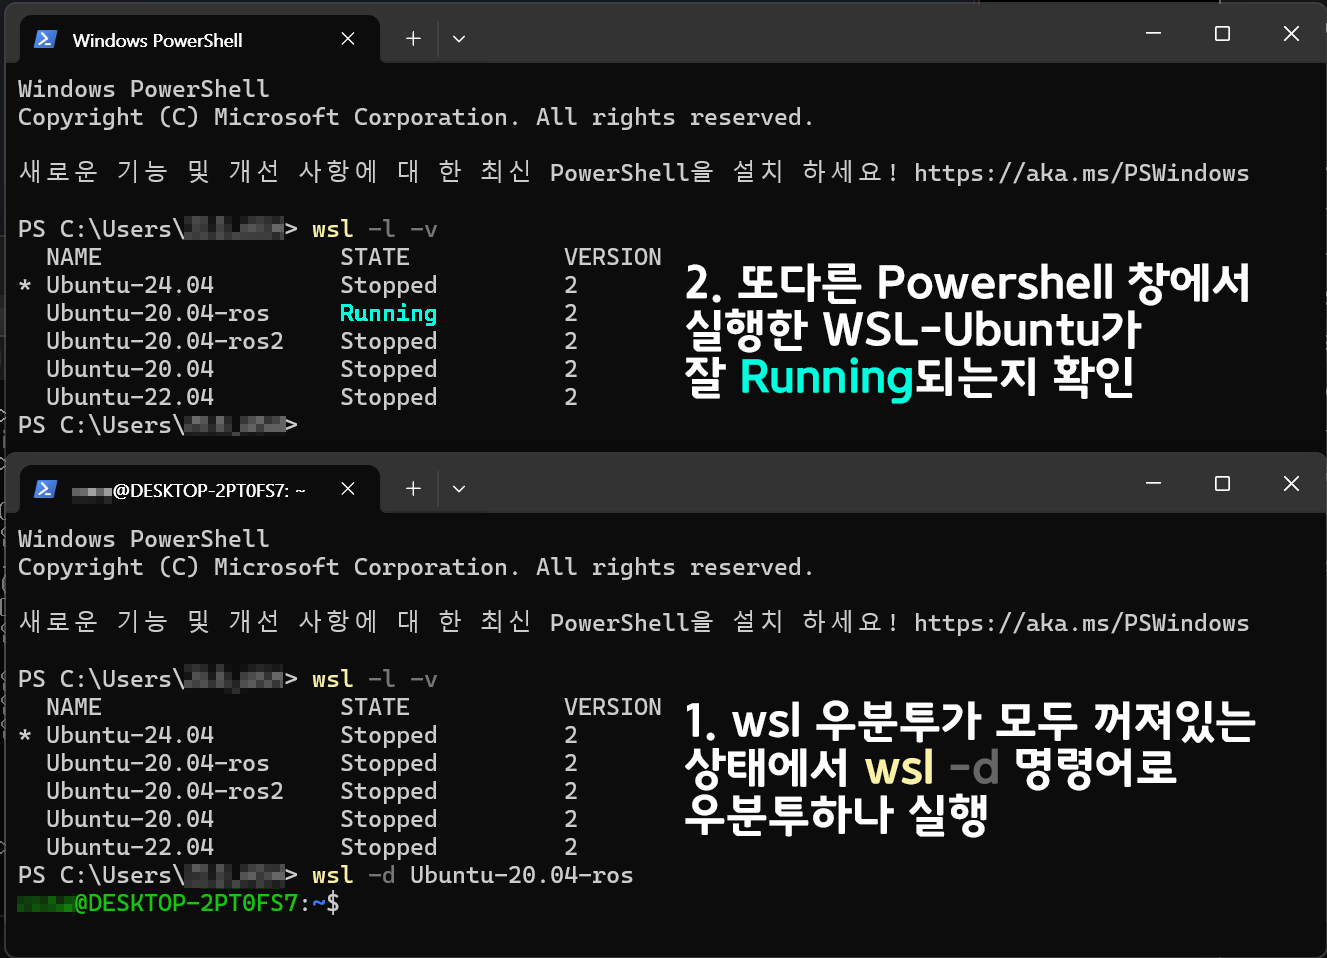Open the profile dropdown arrow in top window
Screen dimensions: 1327x958
(x=459, y=39)
